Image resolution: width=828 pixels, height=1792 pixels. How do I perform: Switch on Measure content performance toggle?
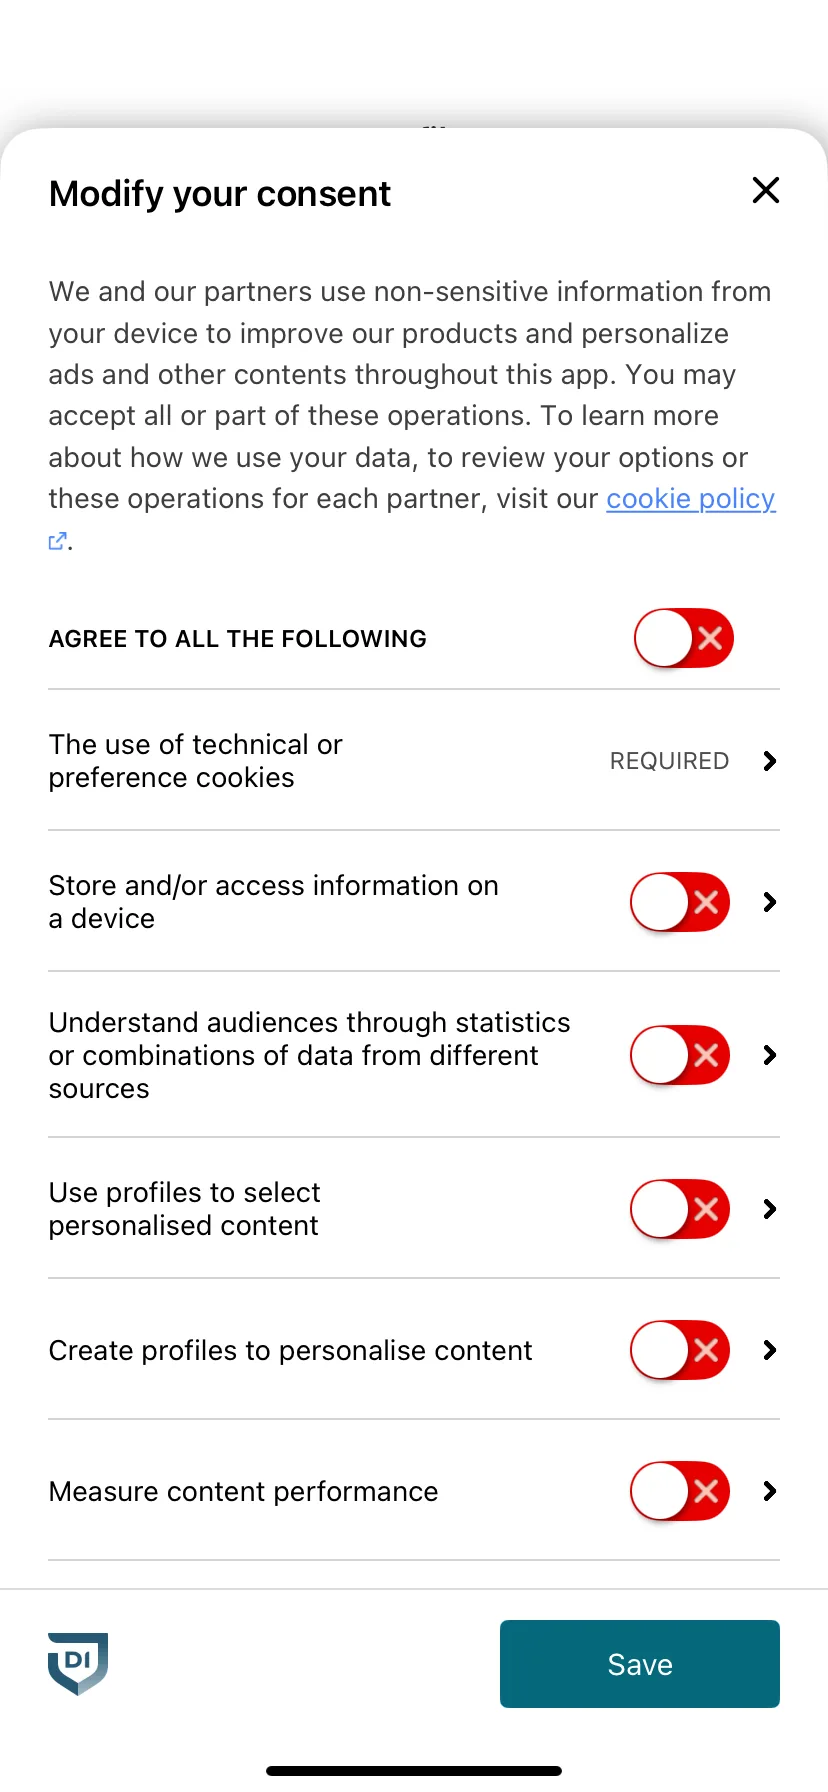tap(680, 1491)
